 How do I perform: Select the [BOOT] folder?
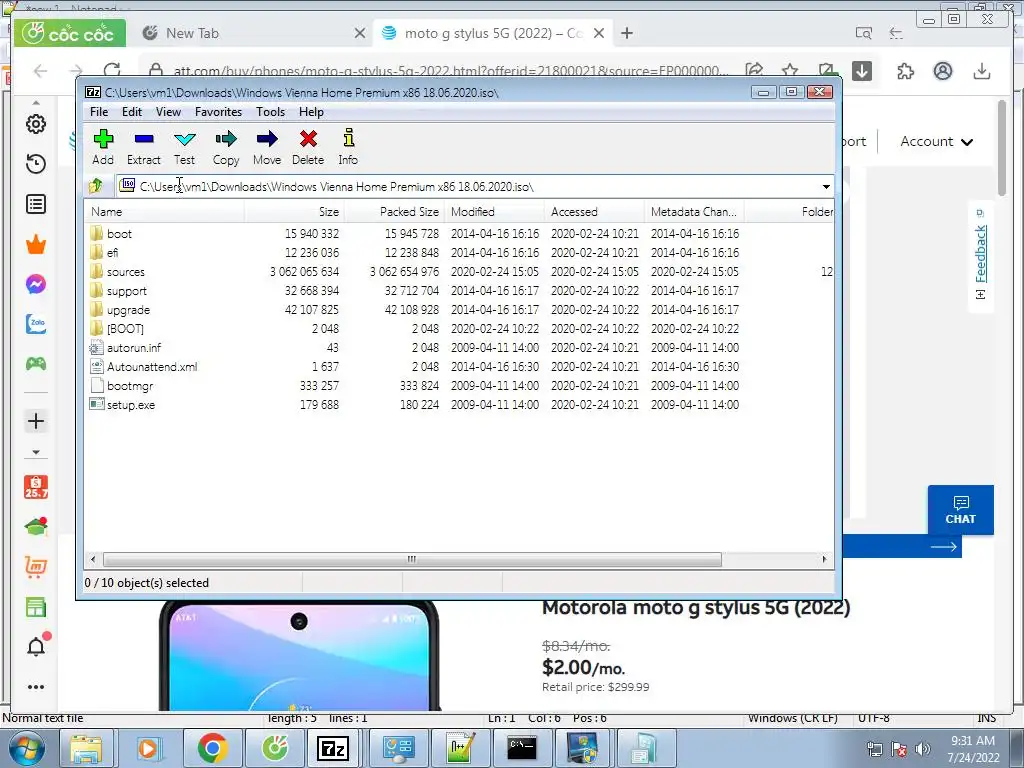point(125,328)
